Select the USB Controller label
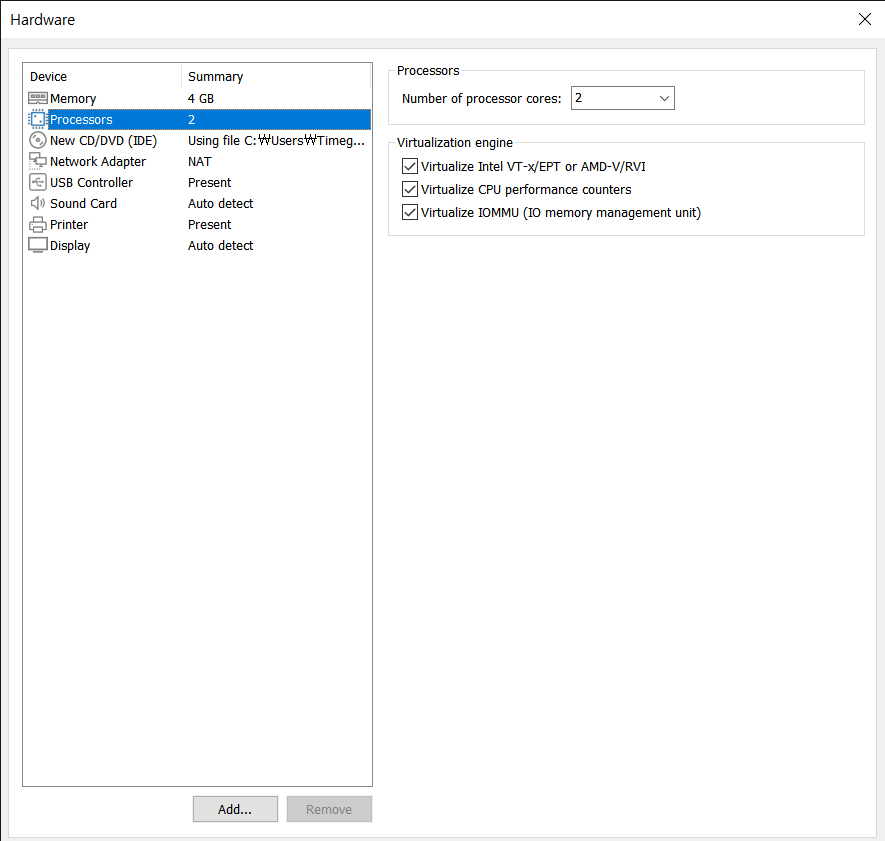This screenshot has height=841, width=885. point(91,182)
